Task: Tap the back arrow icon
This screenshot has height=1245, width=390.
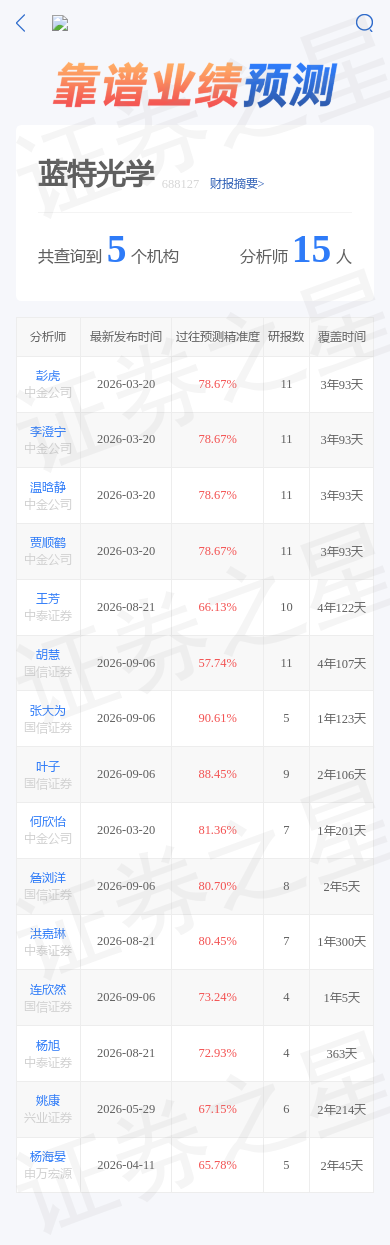Action: tap(20, 23)
